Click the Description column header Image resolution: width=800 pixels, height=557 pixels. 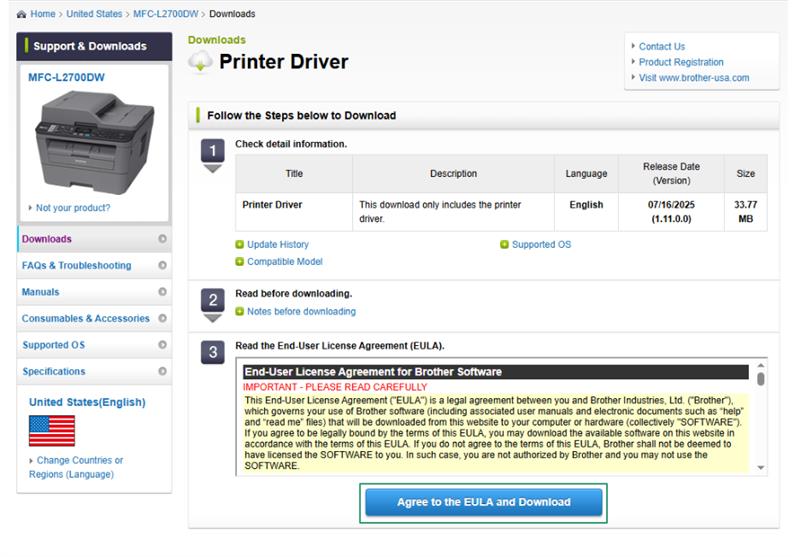click(454, 174)
